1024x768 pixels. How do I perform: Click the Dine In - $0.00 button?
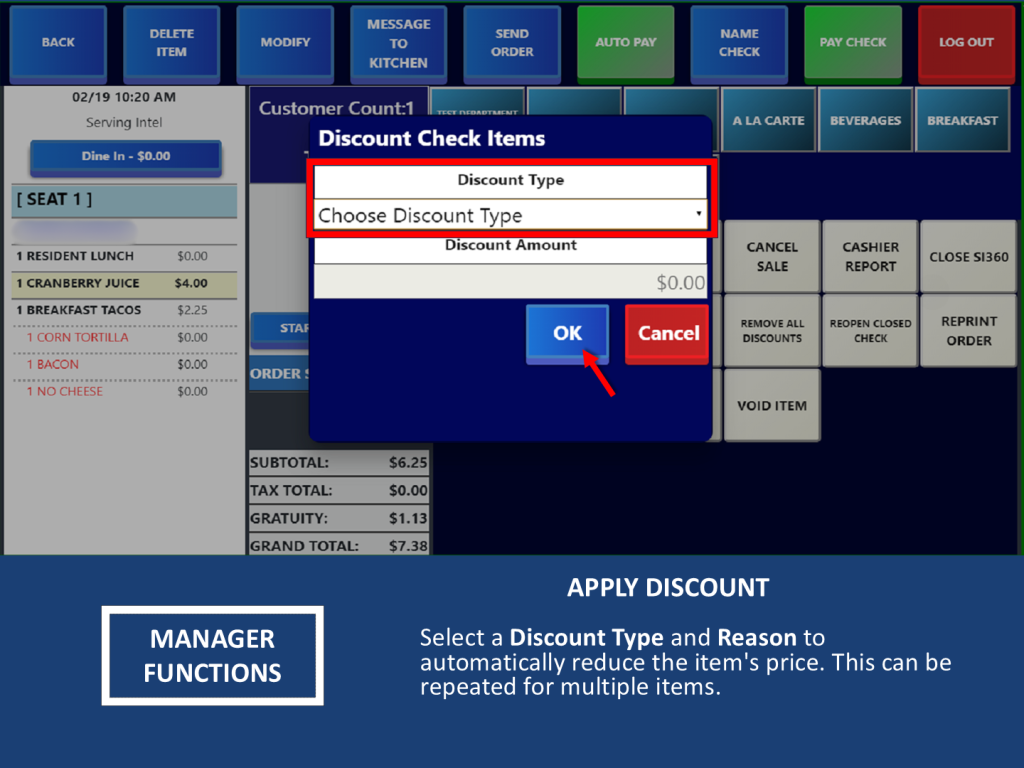click(x=125, y=157)
